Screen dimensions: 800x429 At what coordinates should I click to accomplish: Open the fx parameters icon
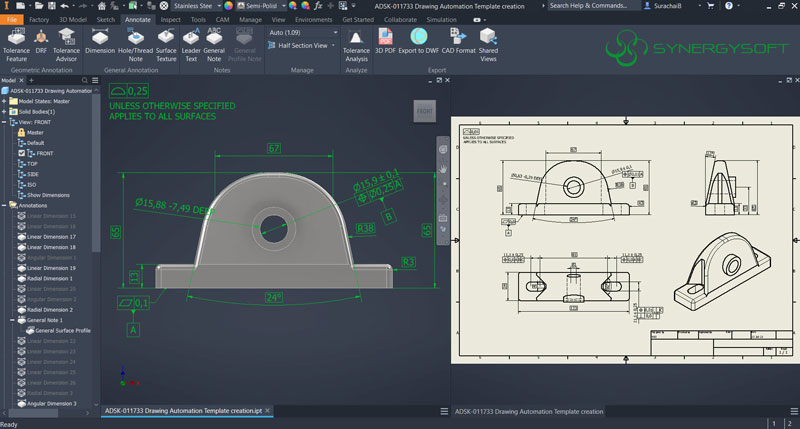[318, 6]
